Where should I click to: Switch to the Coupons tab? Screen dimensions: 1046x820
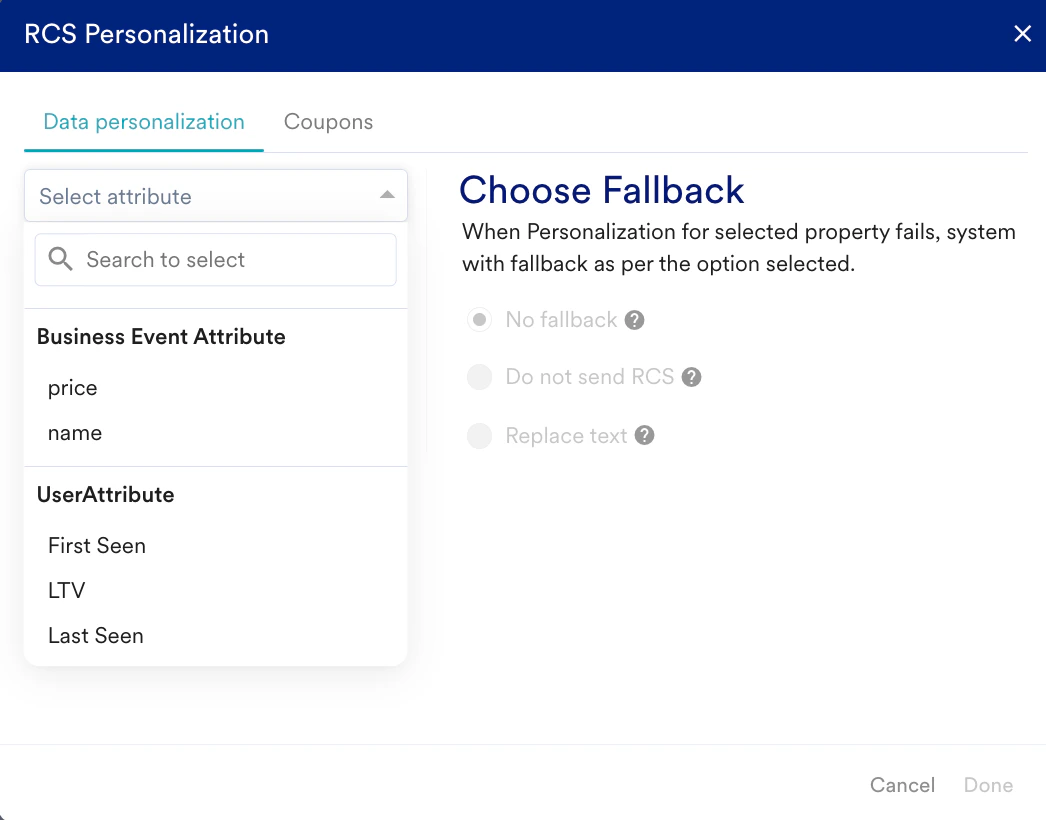pos(328,122)
